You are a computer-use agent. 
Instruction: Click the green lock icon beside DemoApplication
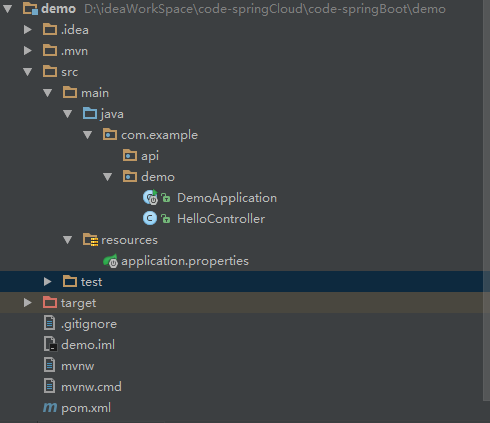click(166, 198)
